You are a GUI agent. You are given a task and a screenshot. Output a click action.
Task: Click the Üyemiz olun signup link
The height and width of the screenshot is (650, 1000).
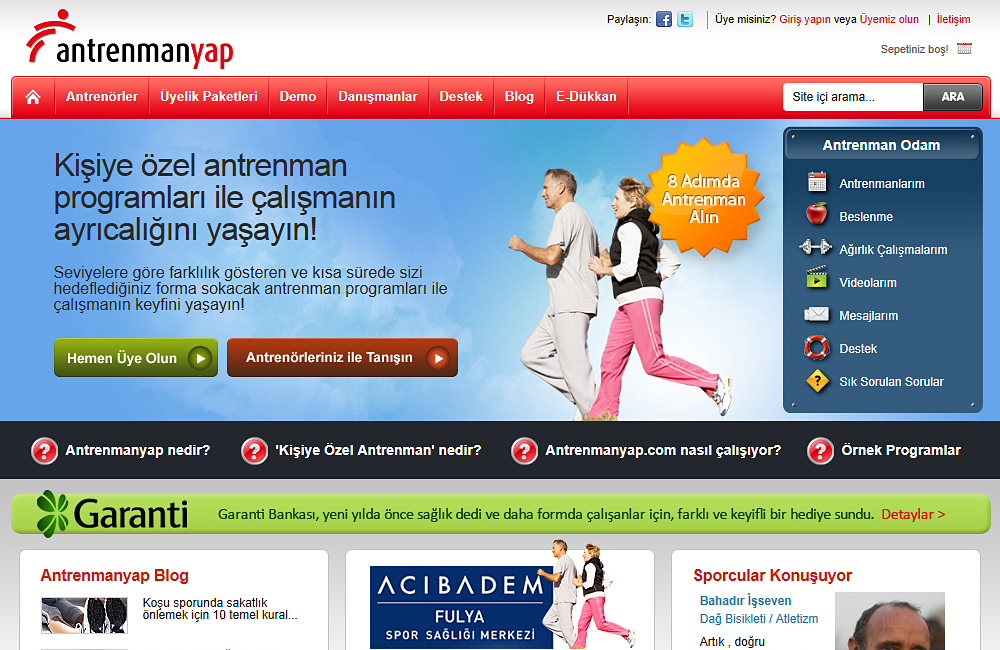[x=889, y=19]
